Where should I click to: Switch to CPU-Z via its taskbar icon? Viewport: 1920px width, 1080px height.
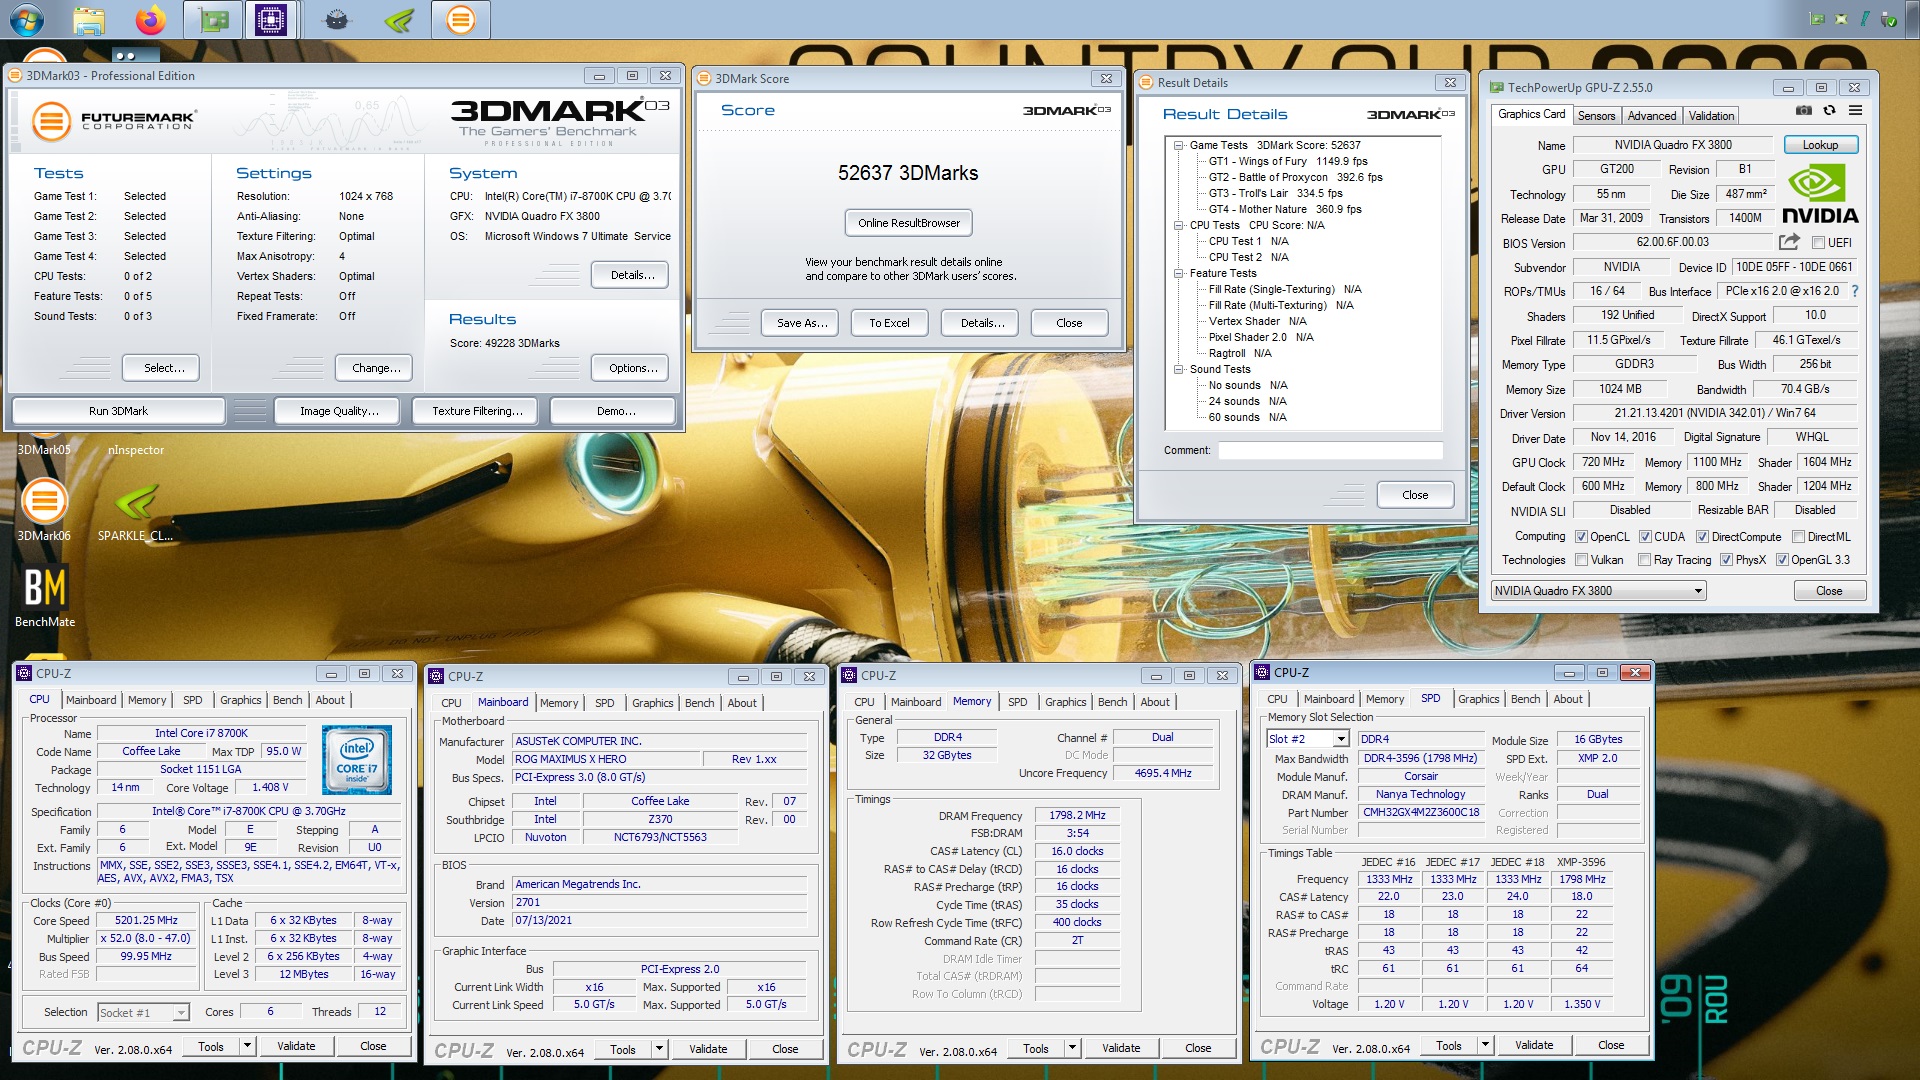coord(271,19)
